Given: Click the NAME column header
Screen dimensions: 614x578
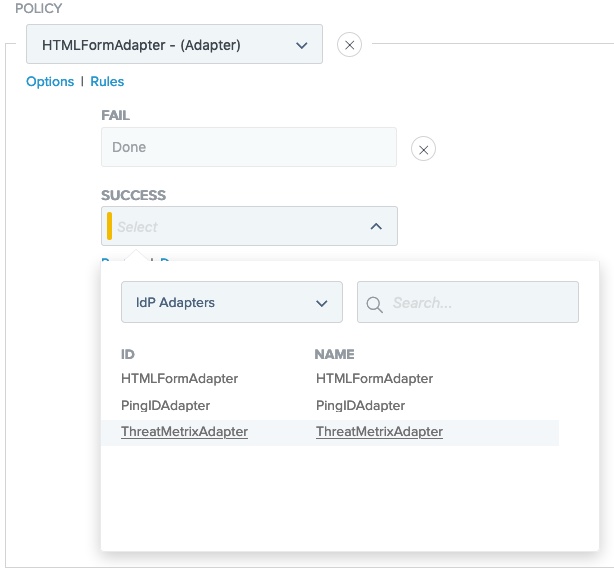Looking at the screenshot, I should click(x=334, y=354).
